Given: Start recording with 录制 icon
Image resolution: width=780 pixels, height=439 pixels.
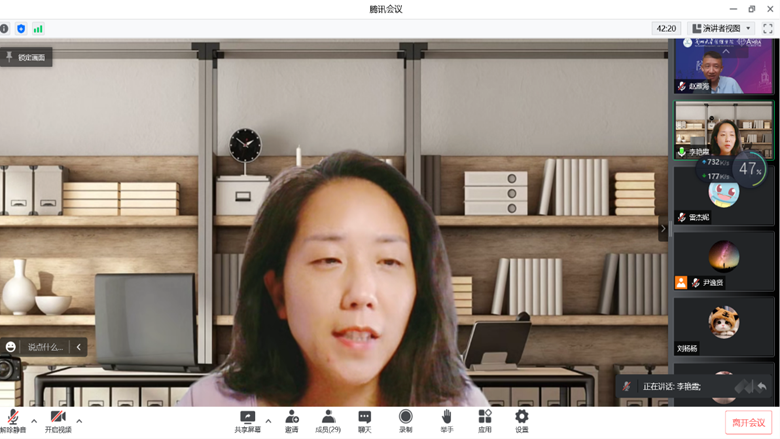Looking at the screenshot, I should tap(405, 421).
